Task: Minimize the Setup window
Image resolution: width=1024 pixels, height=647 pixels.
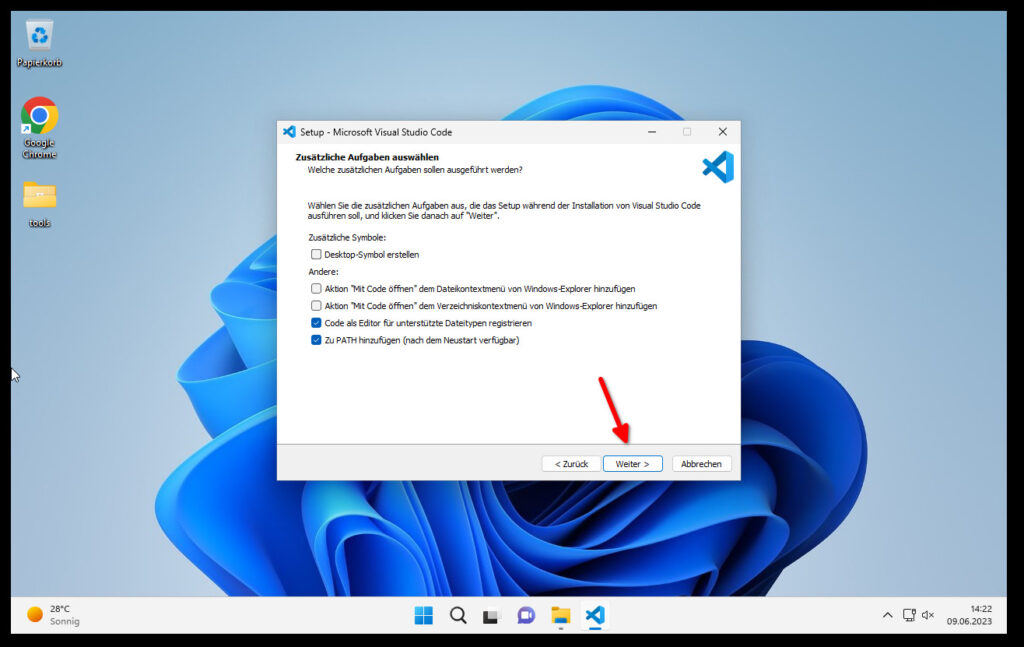Action: (652, 132)
